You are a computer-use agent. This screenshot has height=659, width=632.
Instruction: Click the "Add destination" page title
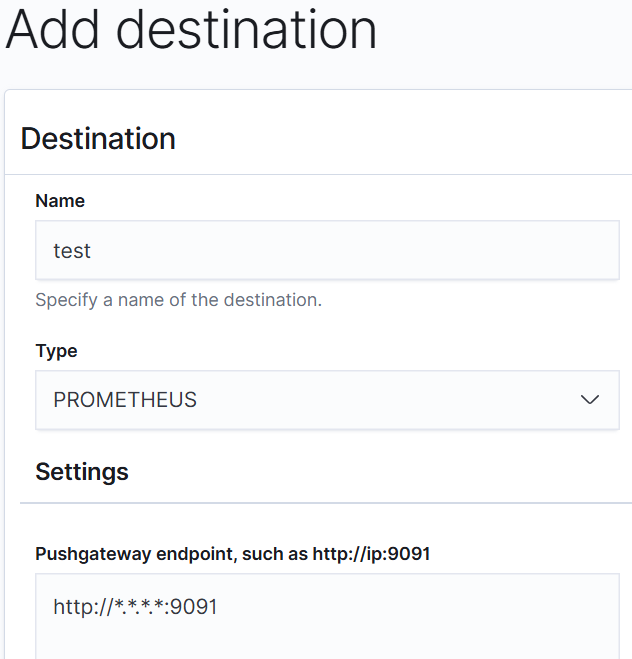pyautogui.click(x=191, y=29)
